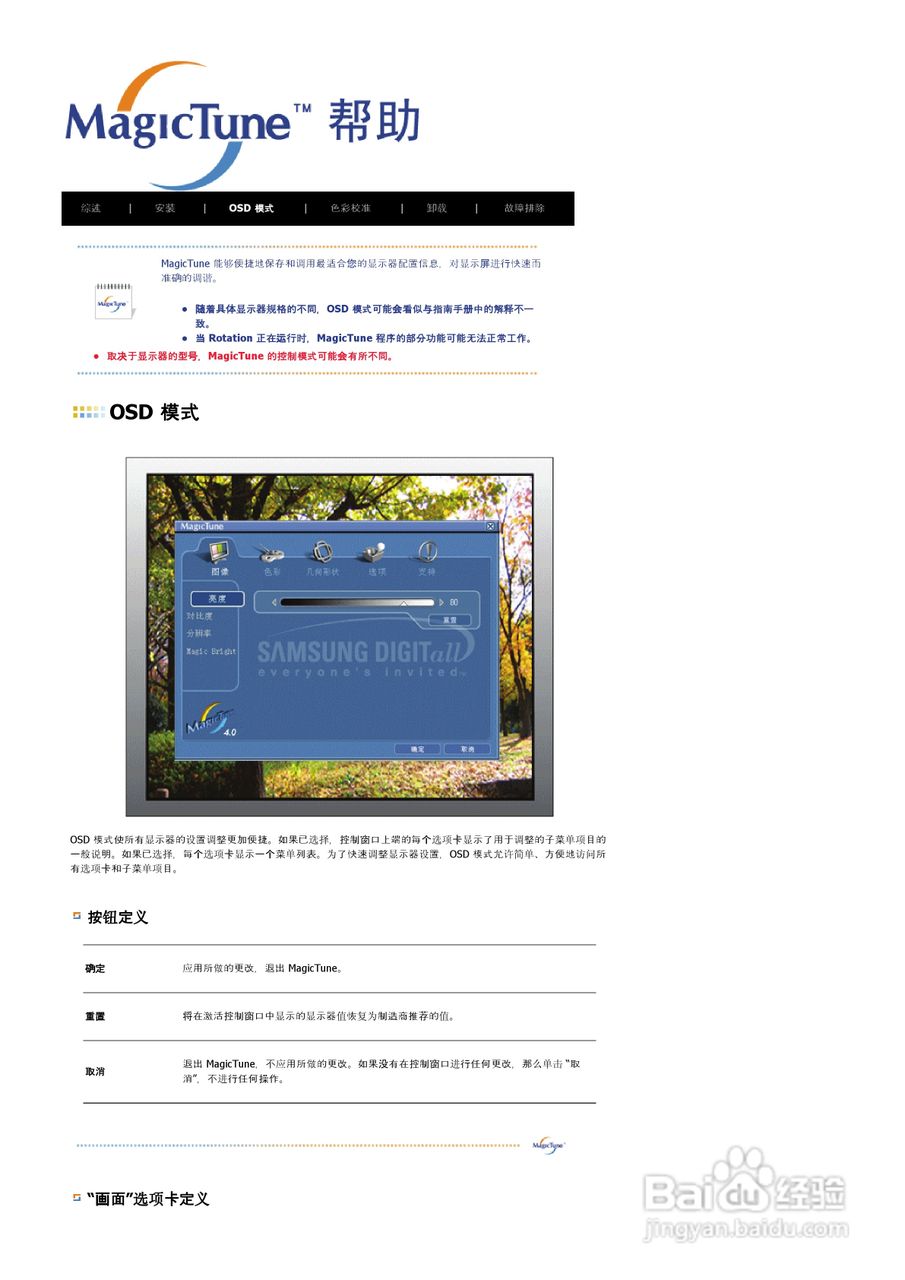The width and height of the screenshot is (905, 1280).
Task: Click the small MagicTune logo by the divider
Action: (x=548, y=1145)
